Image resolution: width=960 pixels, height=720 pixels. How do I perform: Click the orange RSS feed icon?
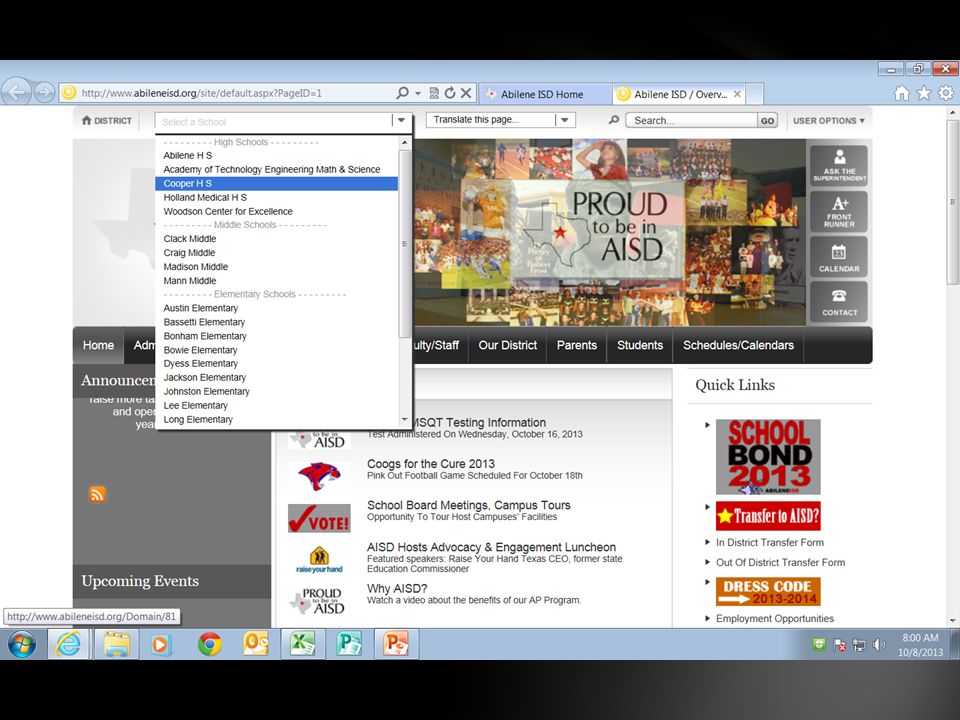coord(97,494)
